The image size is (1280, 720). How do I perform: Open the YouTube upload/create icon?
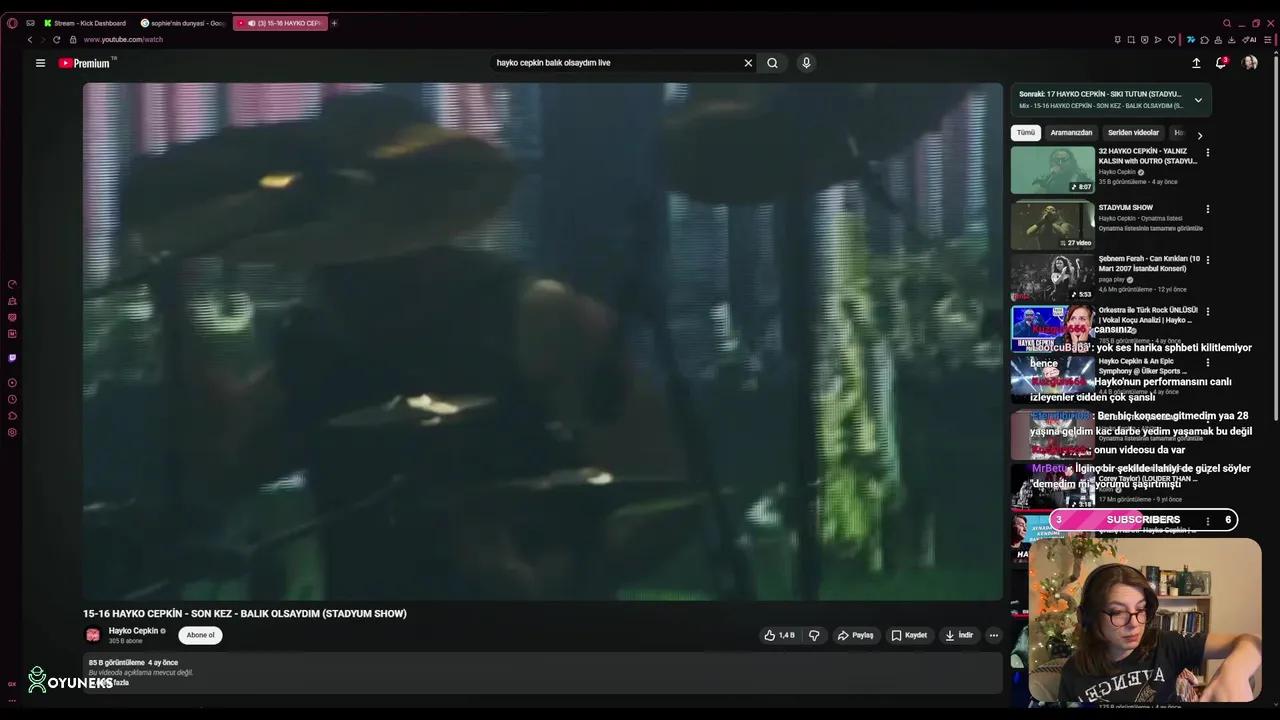tap(1196, 63)
